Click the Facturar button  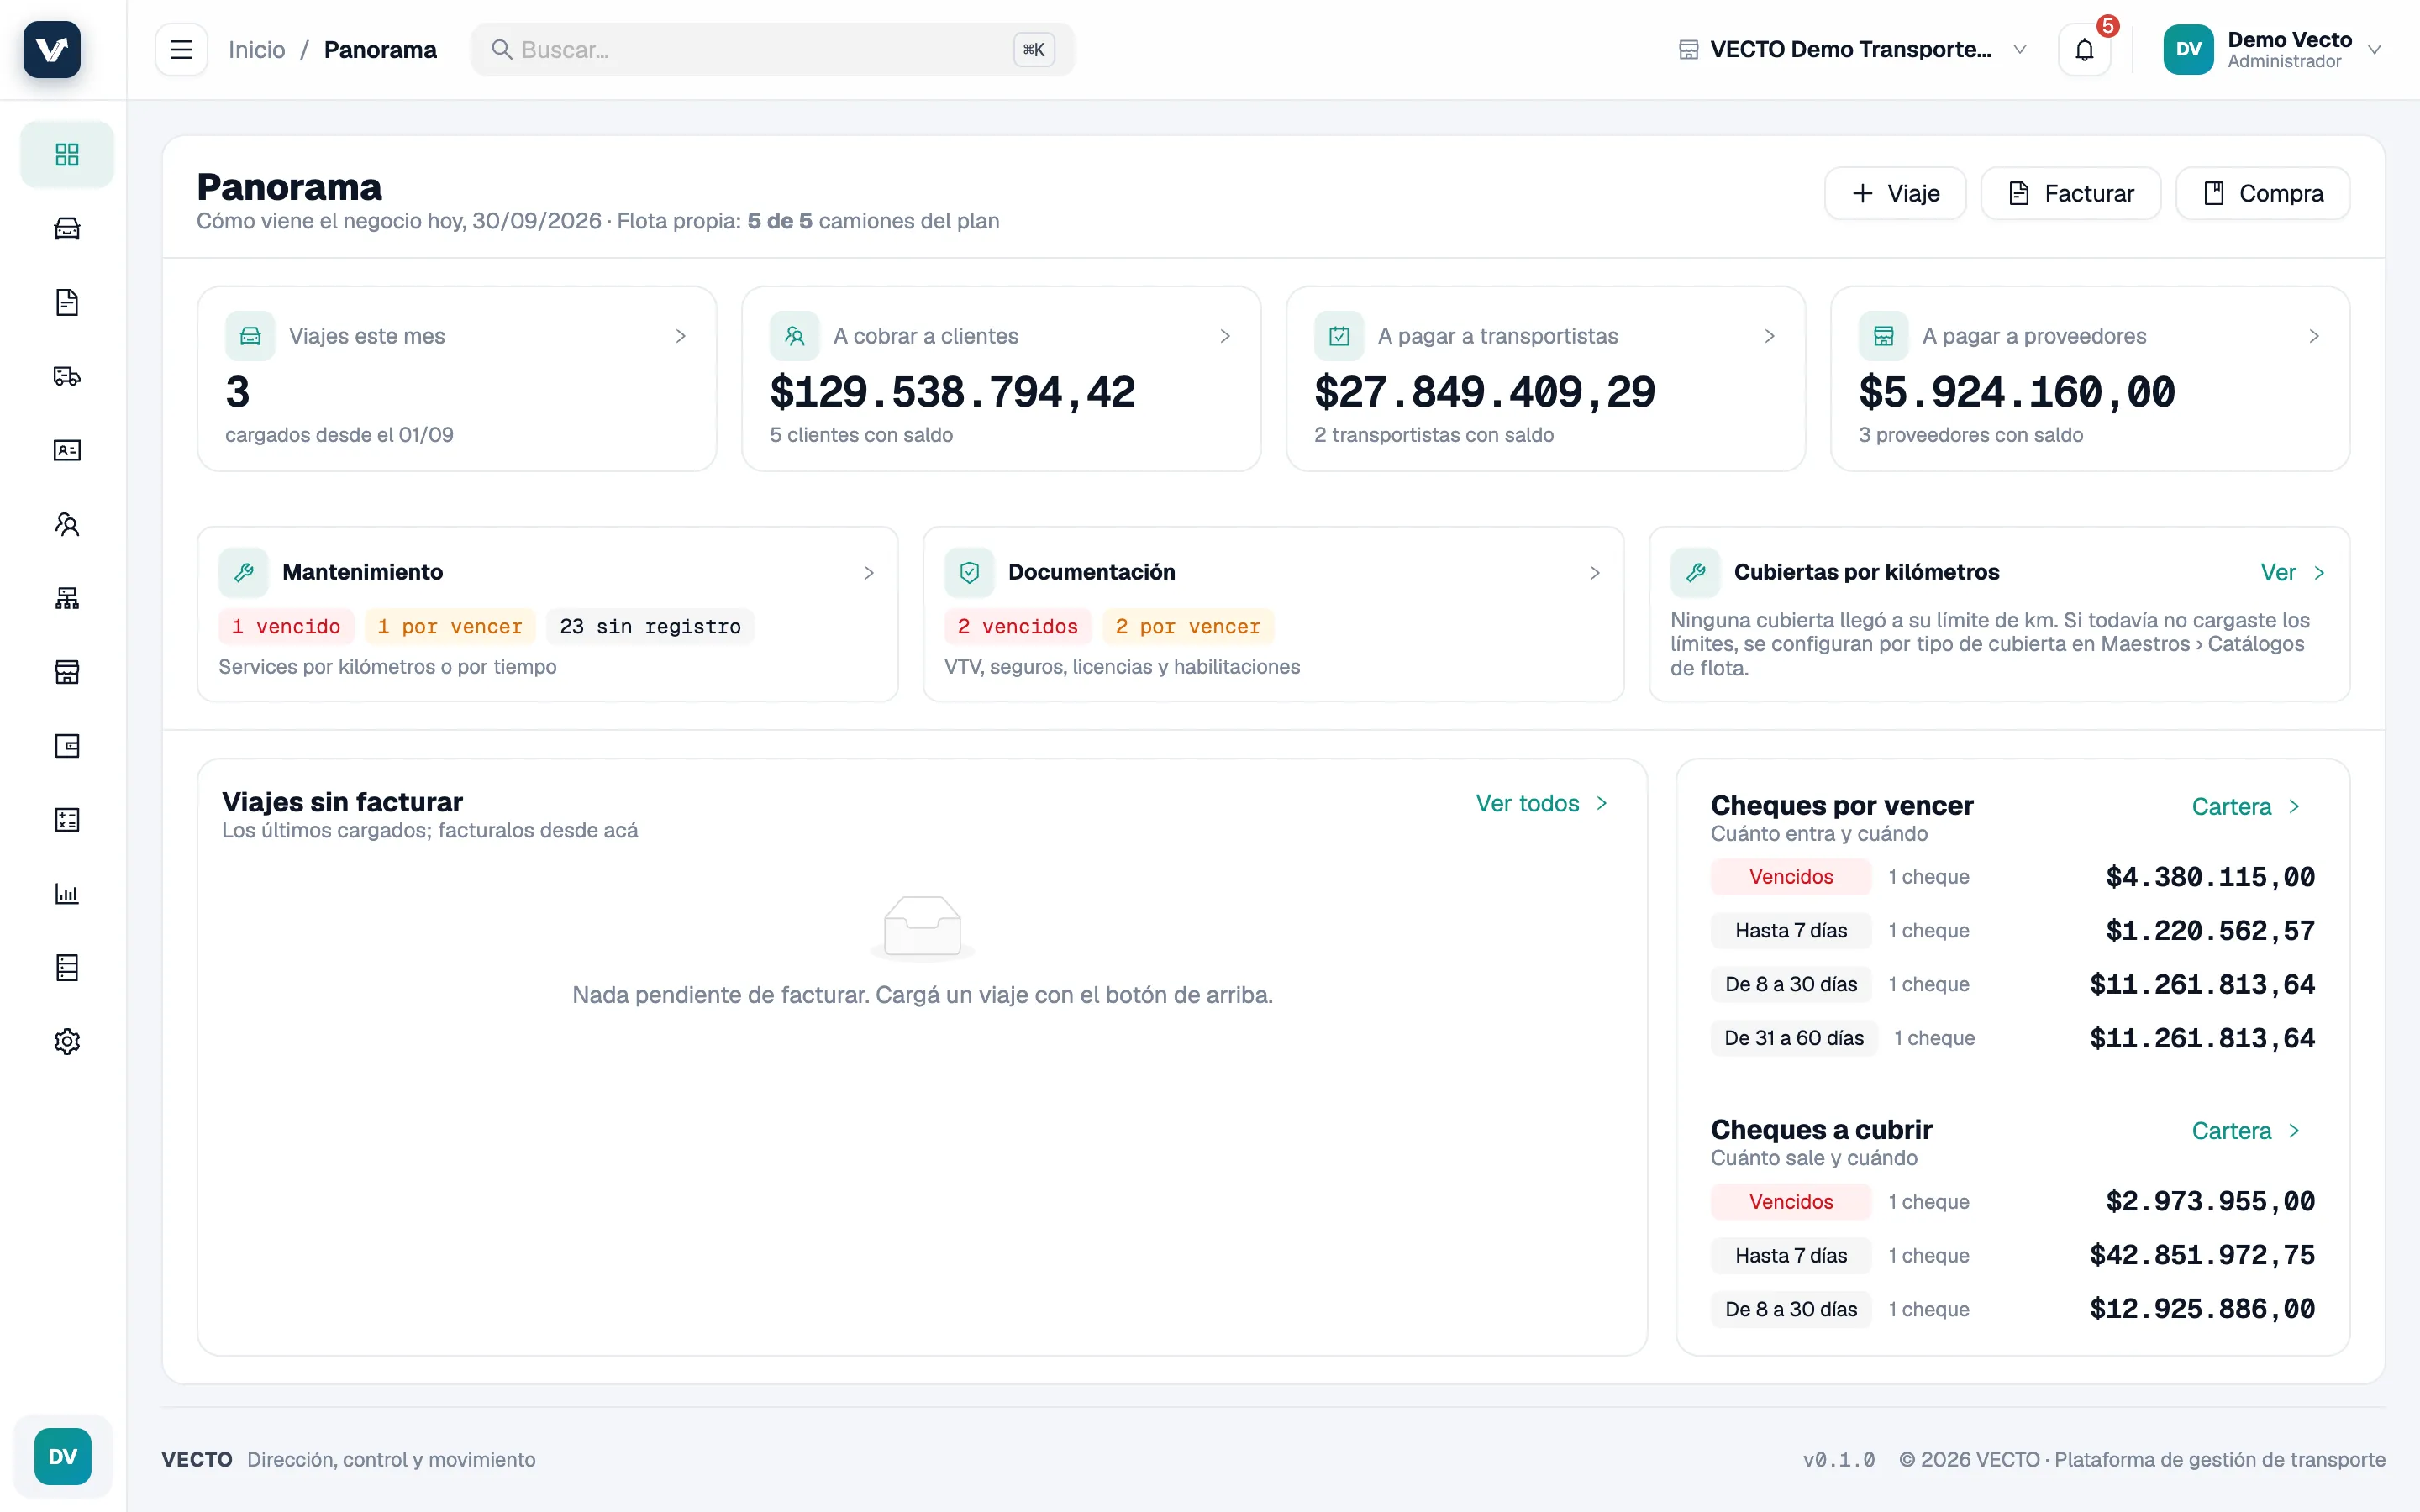2071,193
